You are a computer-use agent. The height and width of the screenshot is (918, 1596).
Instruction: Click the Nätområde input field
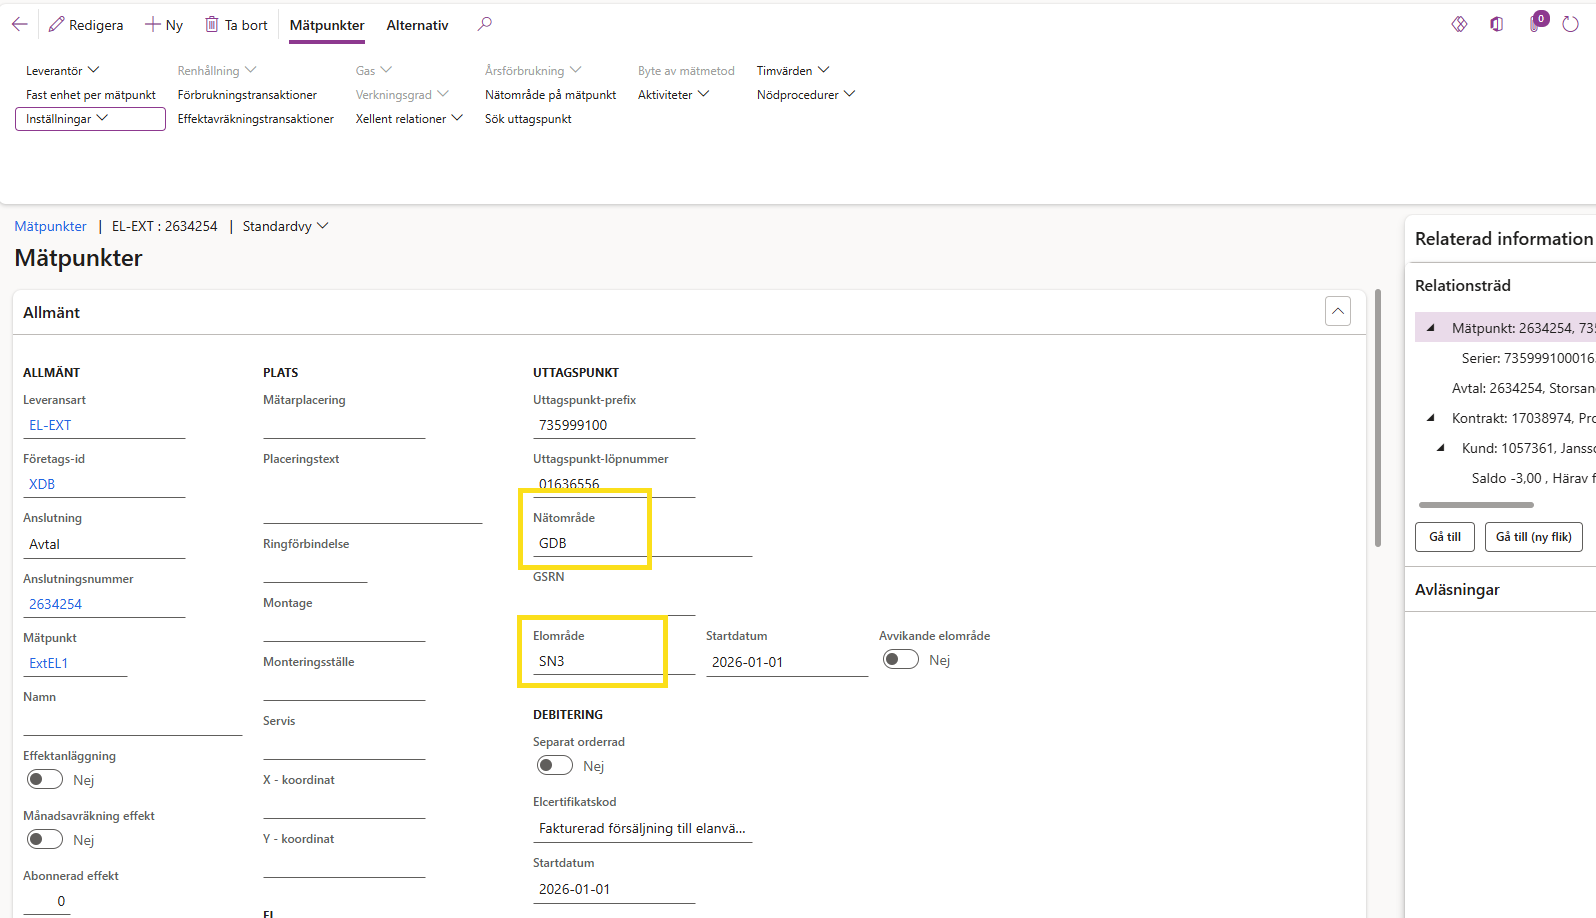click(x=590, y=544)
